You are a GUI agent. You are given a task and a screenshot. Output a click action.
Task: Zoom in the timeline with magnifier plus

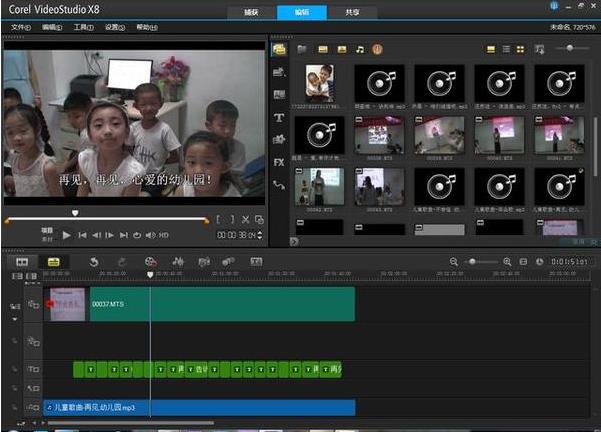click(508, 261)
